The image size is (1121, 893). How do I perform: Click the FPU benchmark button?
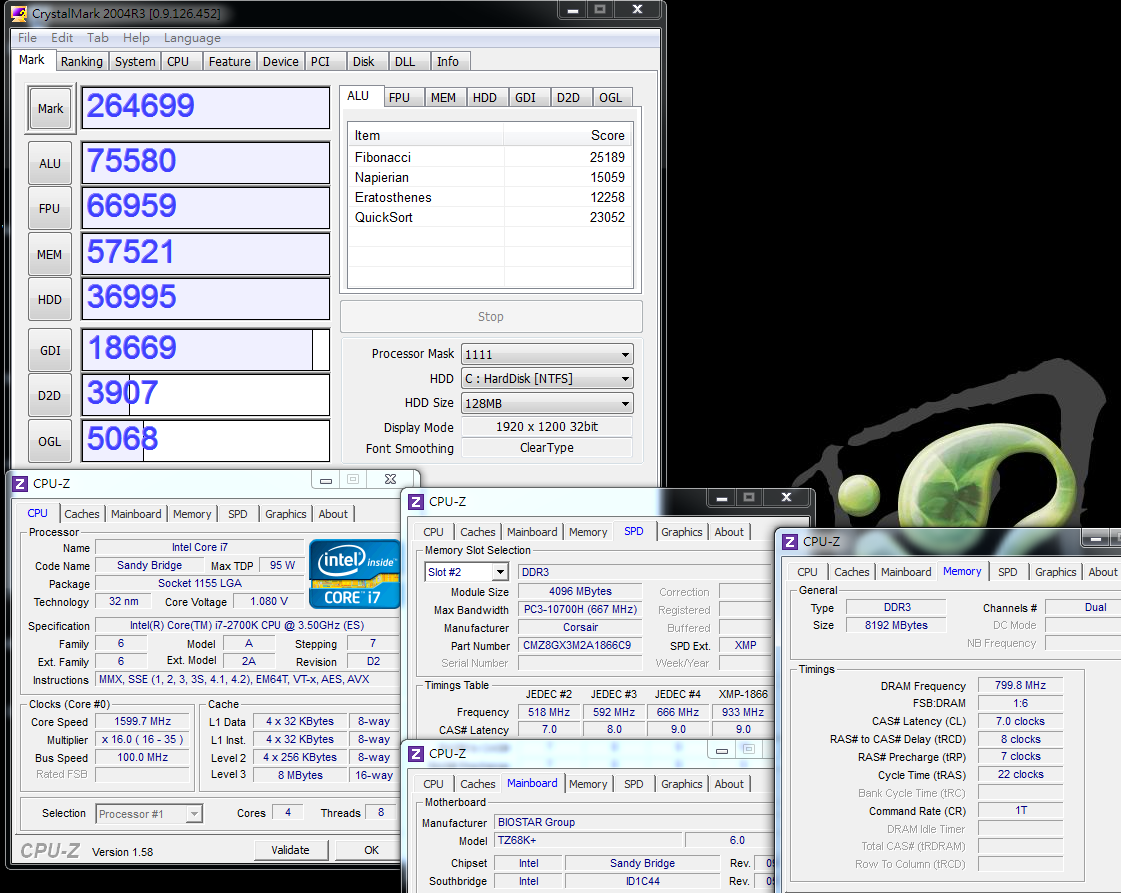tap(50, 209)
